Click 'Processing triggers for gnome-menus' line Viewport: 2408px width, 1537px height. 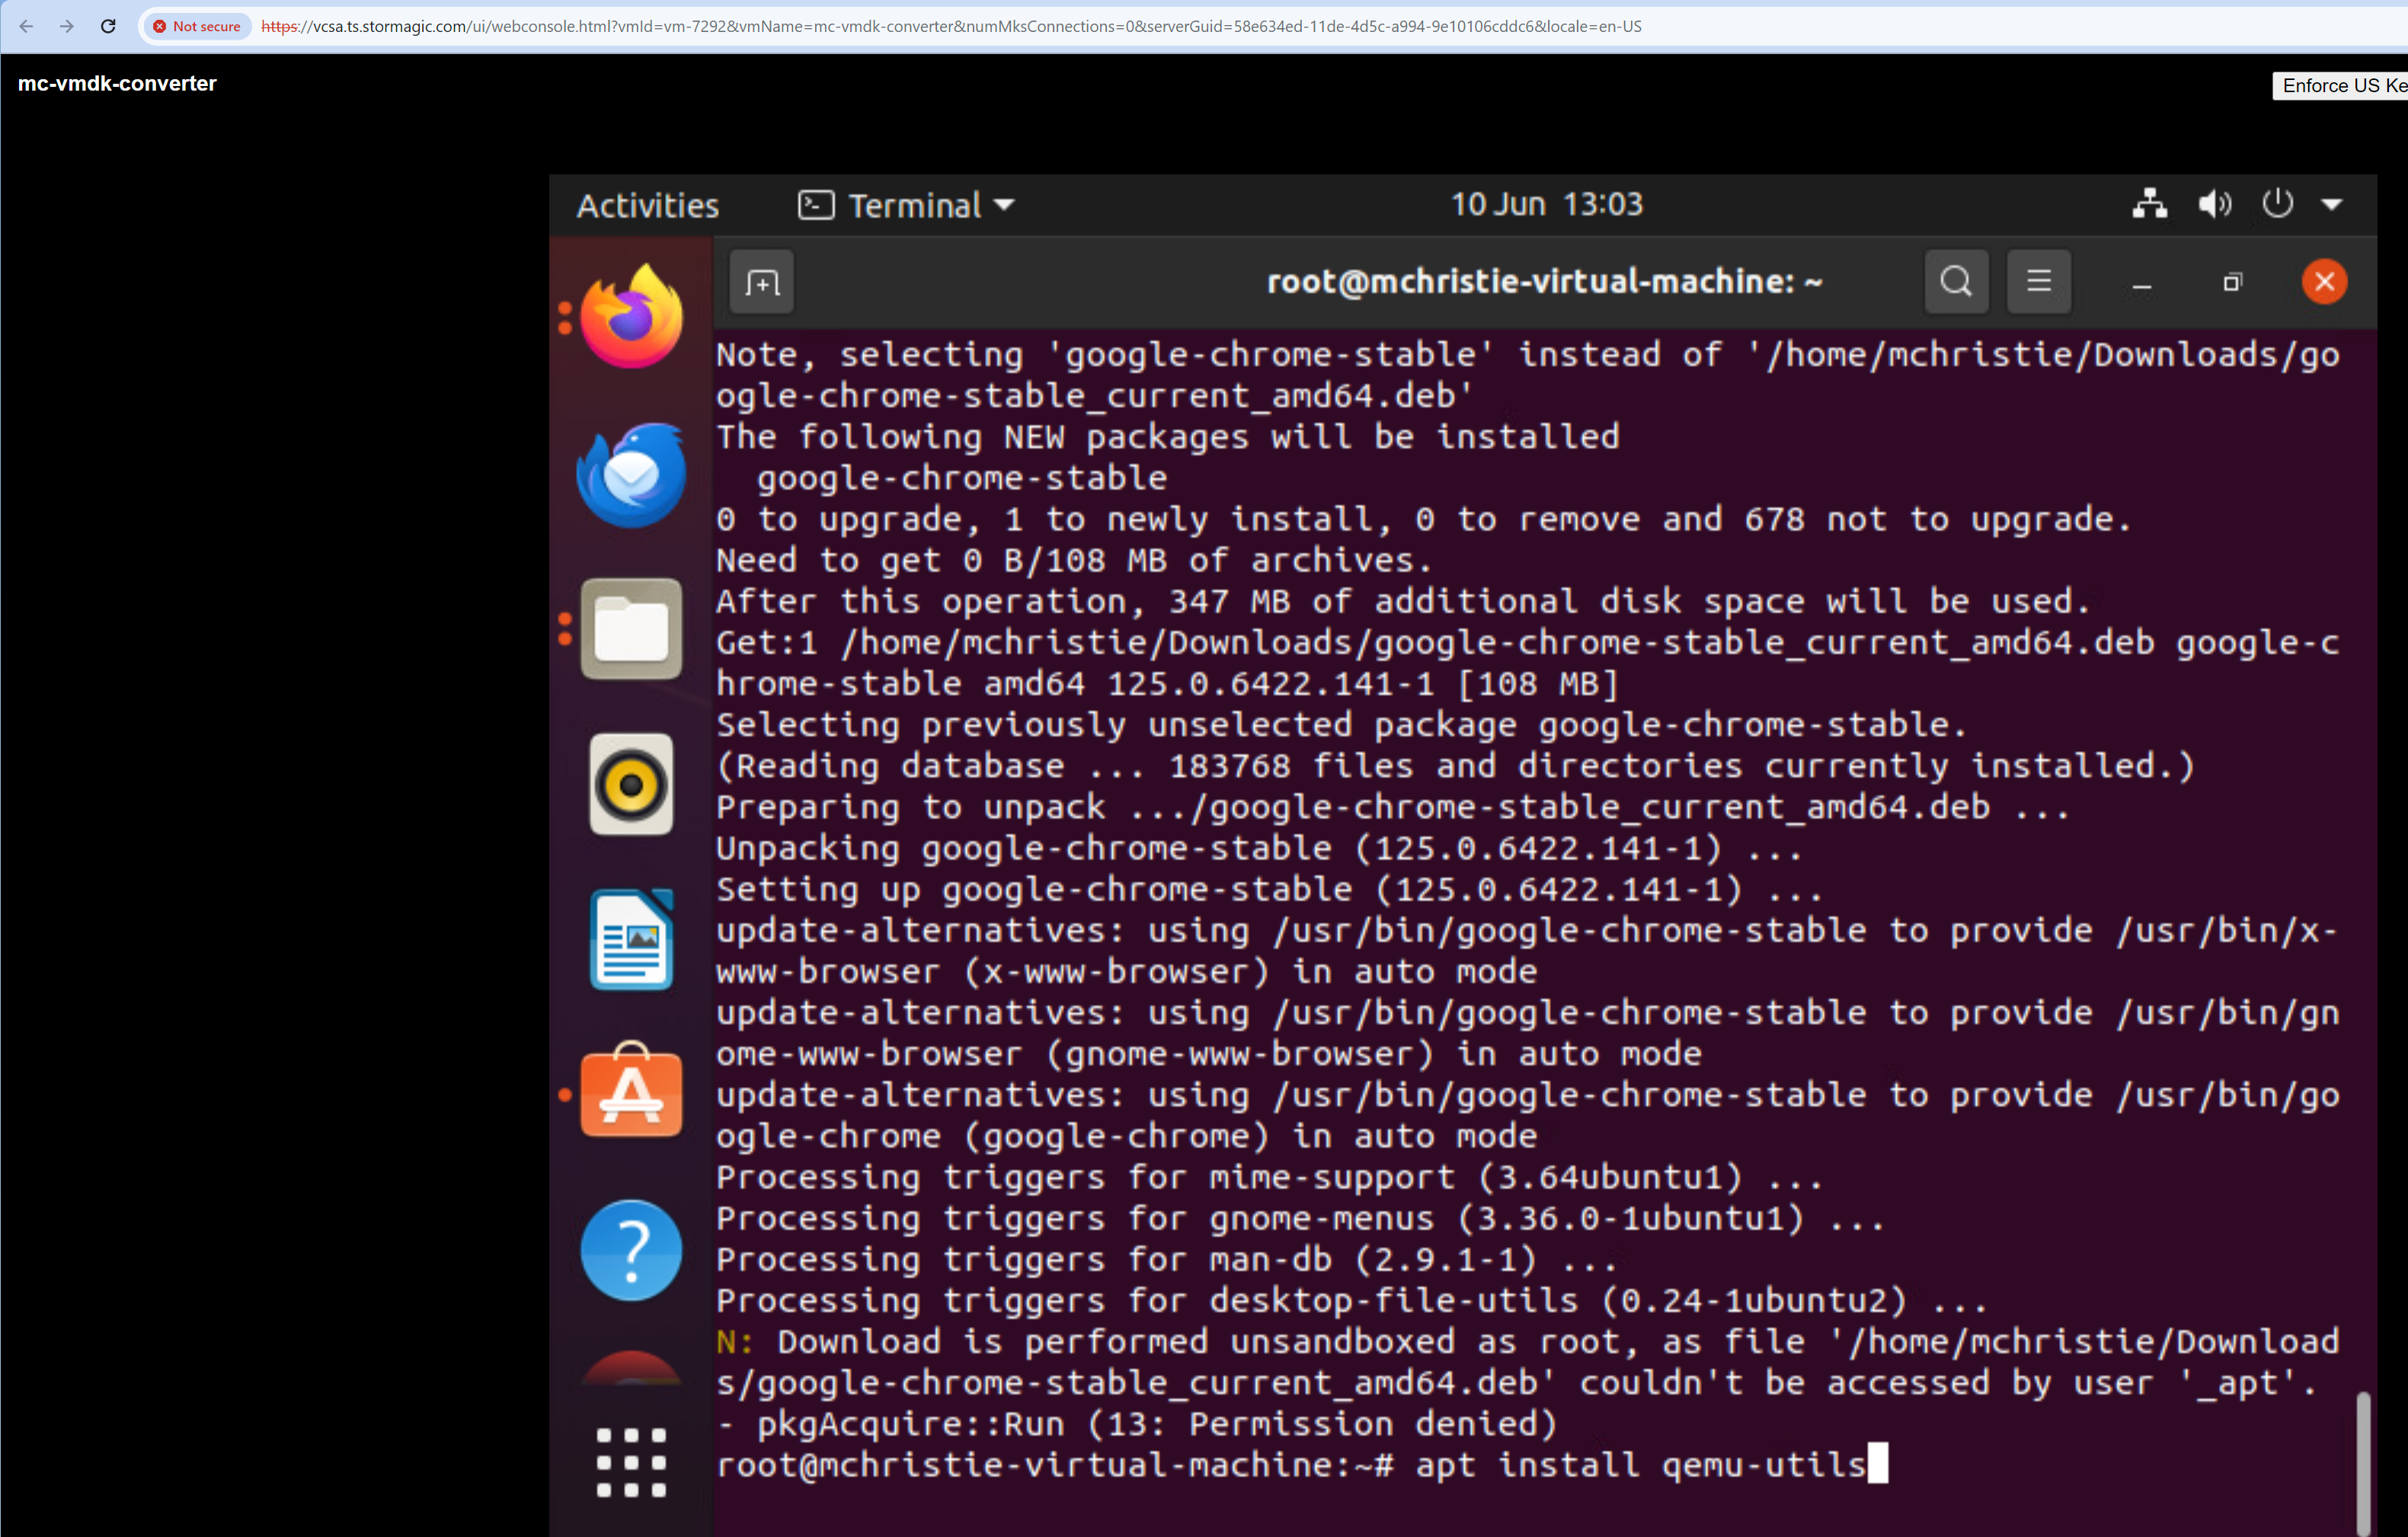(x=1300, y=1218)
